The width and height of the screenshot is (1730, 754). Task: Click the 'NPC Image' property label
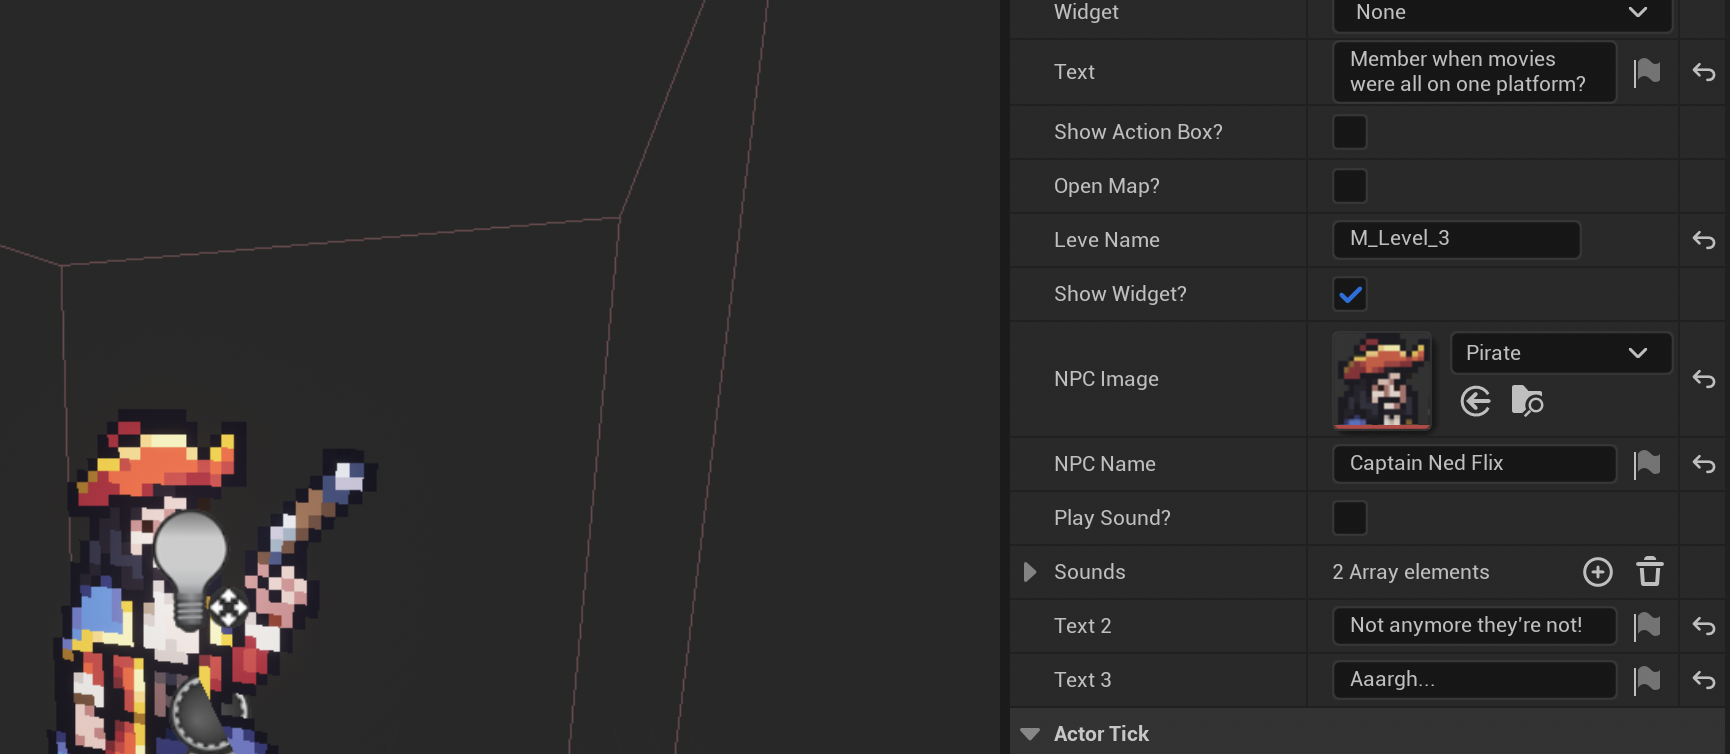[x=1106, y=379]
